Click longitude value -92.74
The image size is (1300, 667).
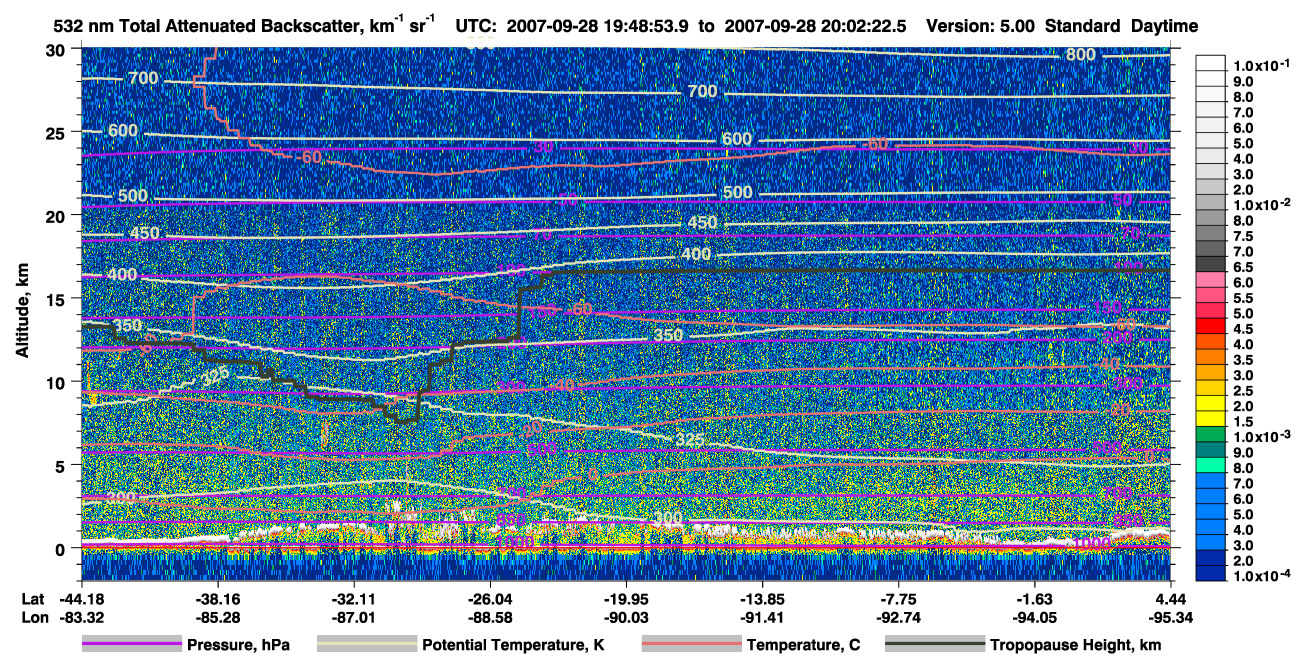click(899, 616)
